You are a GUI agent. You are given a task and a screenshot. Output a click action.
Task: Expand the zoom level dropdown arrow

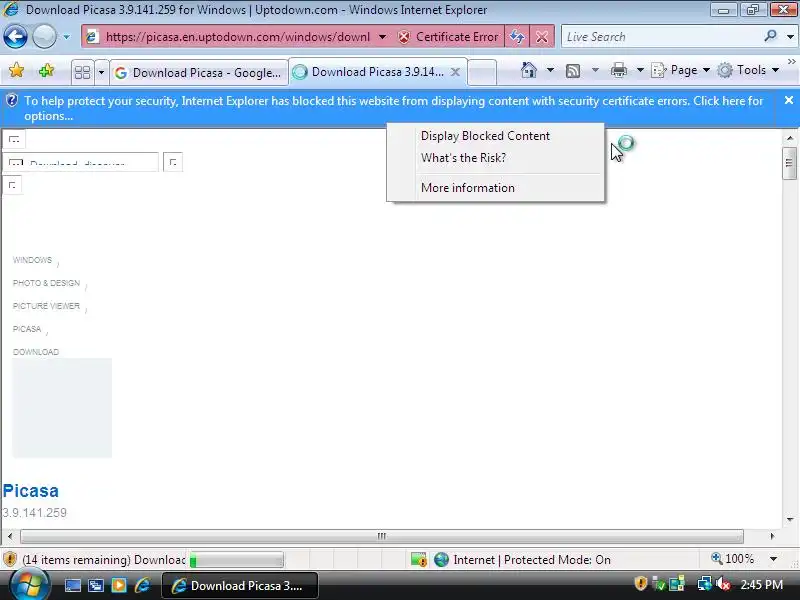(773, 559)
